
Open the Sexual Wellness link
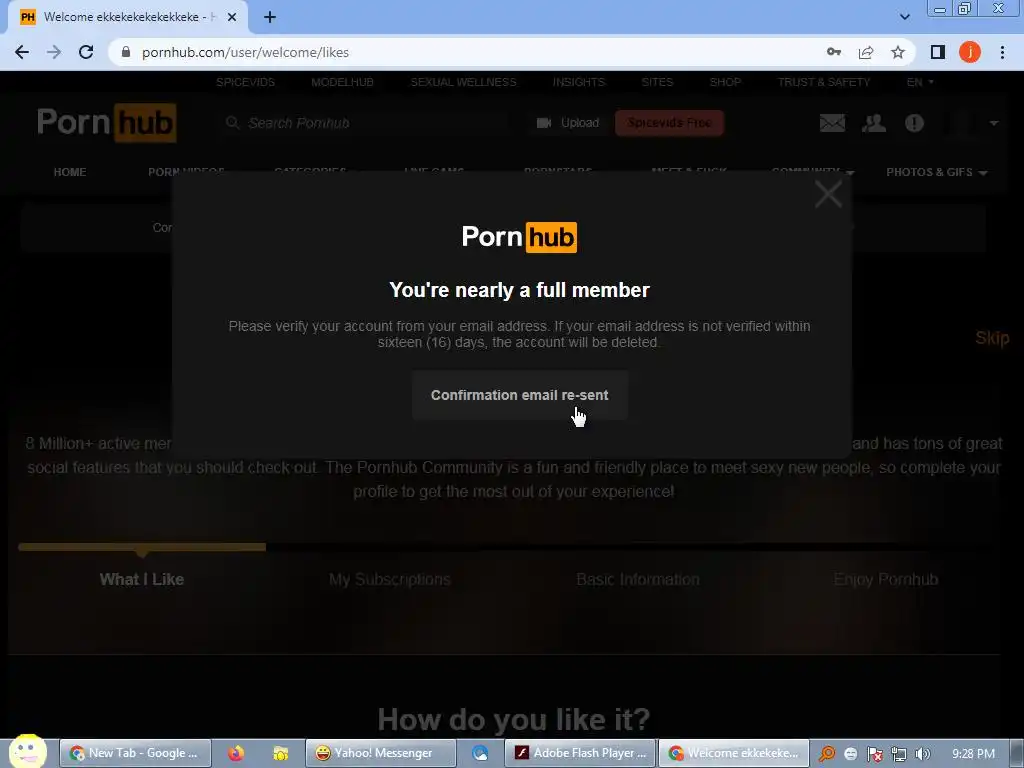click(463, 82)
